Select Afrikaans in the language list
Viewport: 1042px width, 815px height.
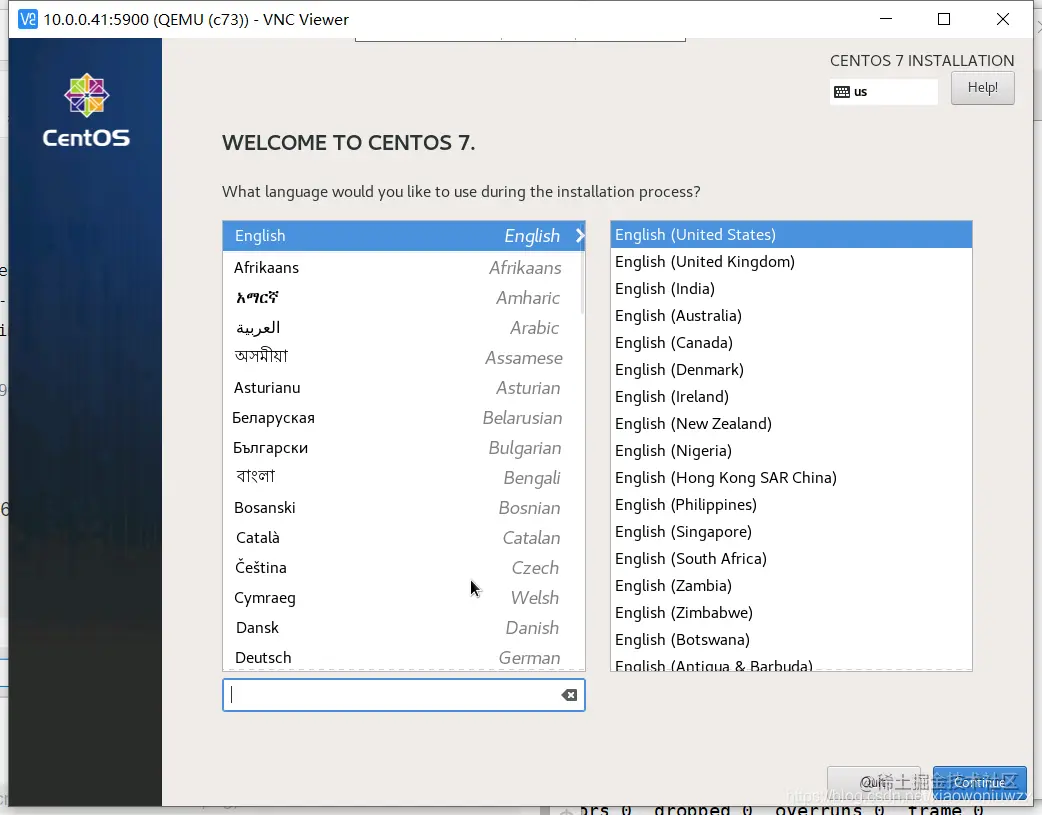404,268
